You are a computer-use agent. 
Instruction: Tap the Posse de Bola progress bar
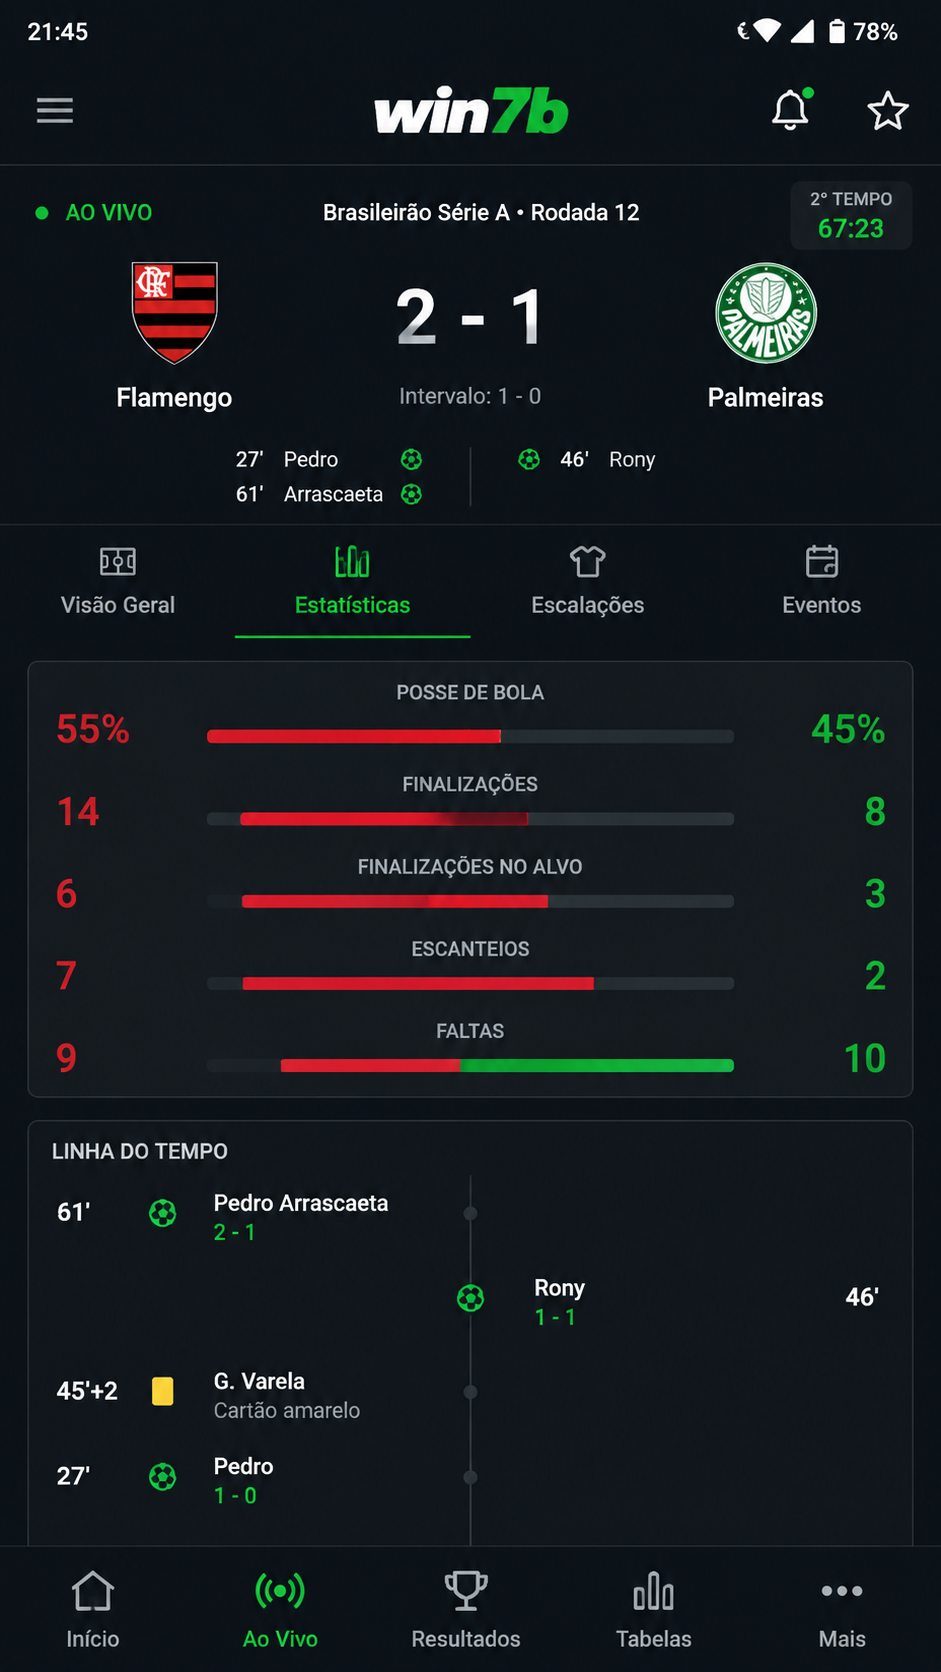[x=470, y=737]
